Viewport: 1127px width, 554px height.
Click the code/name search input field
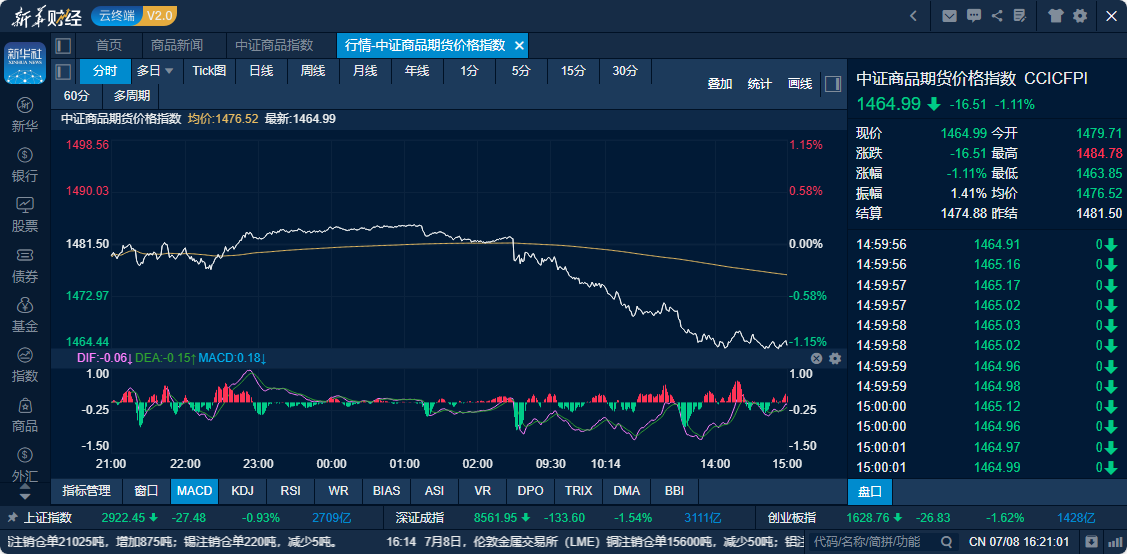(x=866, y=541)
